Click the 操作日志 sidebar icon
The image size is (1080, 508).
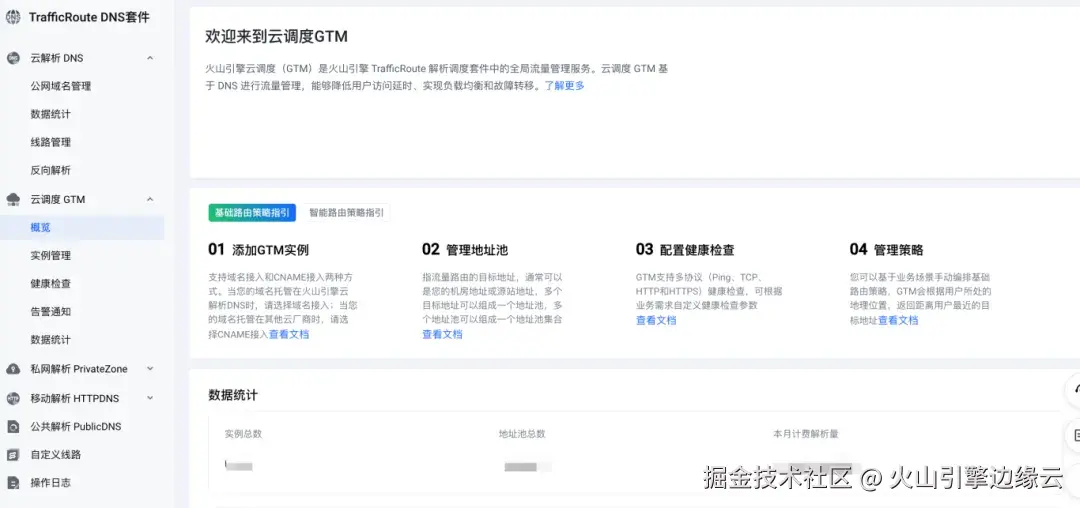coord(13,483)
